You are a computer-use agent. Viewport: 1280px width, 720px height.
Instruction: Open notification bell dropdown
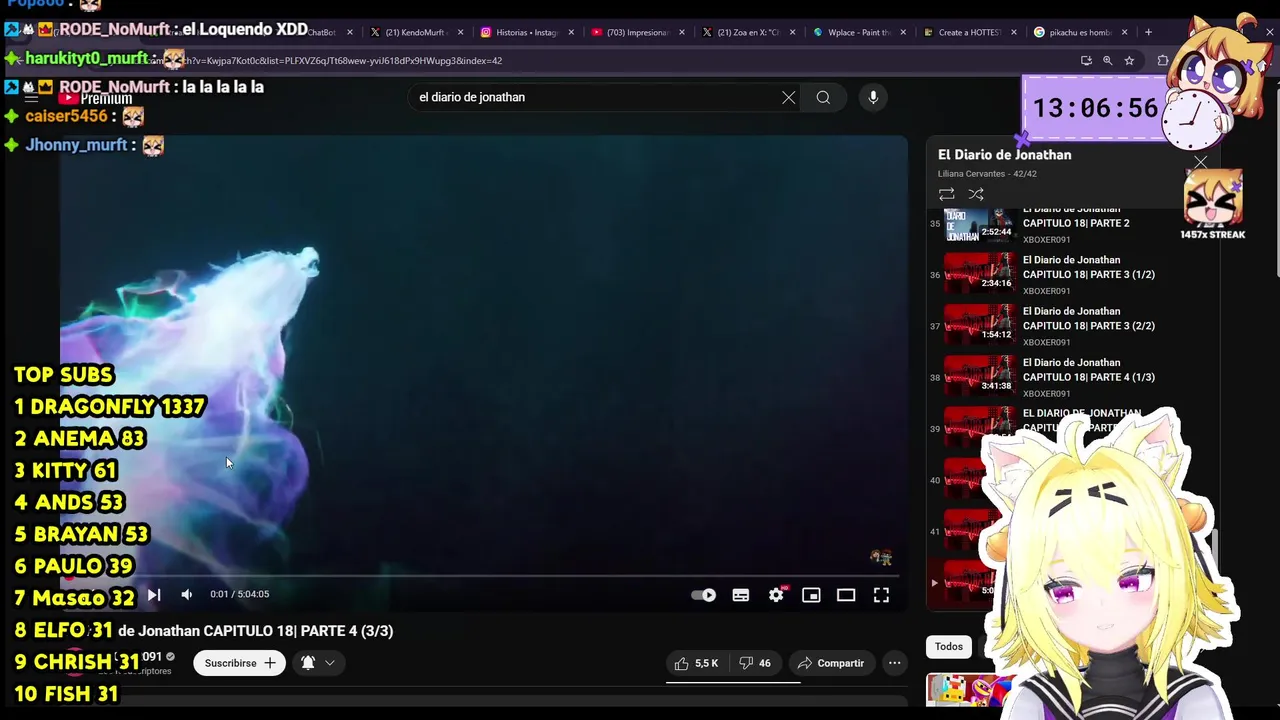click(318, 663)
